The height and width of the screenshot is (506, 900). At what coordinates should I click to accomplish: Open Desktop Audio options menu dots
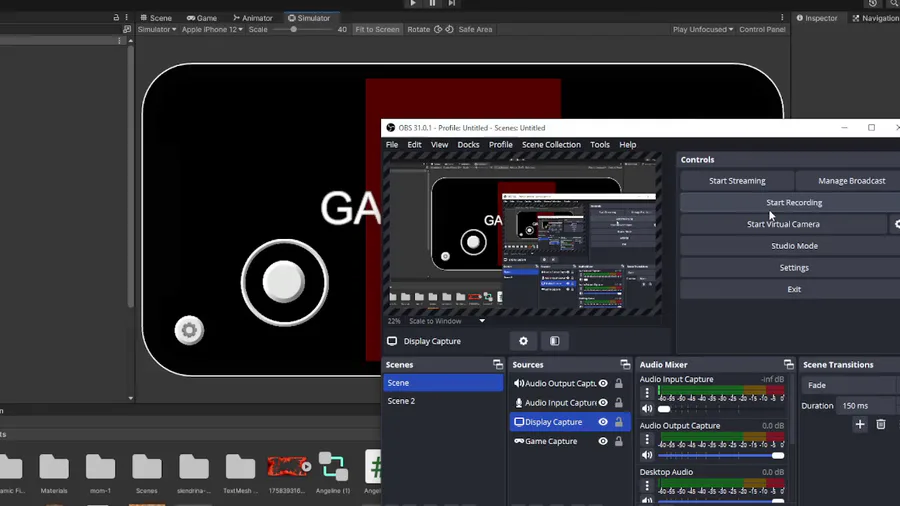(647, 485)
